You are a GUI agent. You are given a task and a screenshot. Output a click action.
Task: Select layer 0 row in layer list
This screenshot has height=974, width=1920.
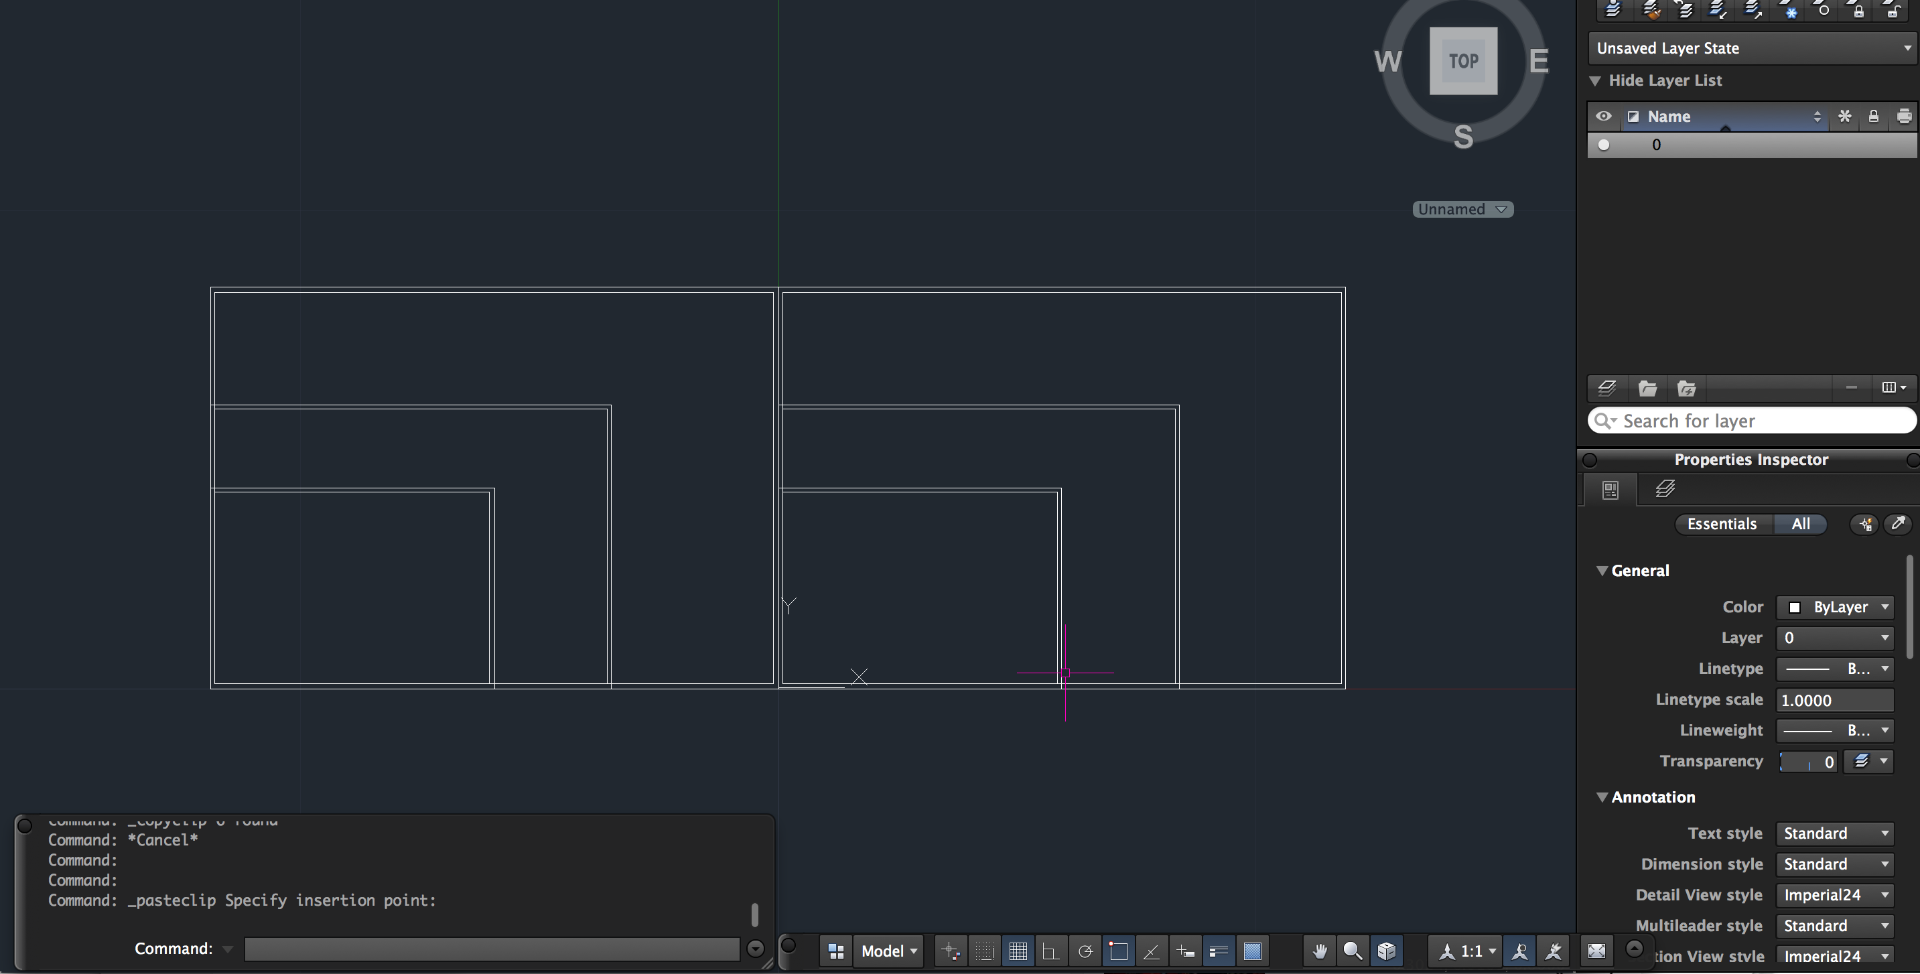click(1752, 145)
